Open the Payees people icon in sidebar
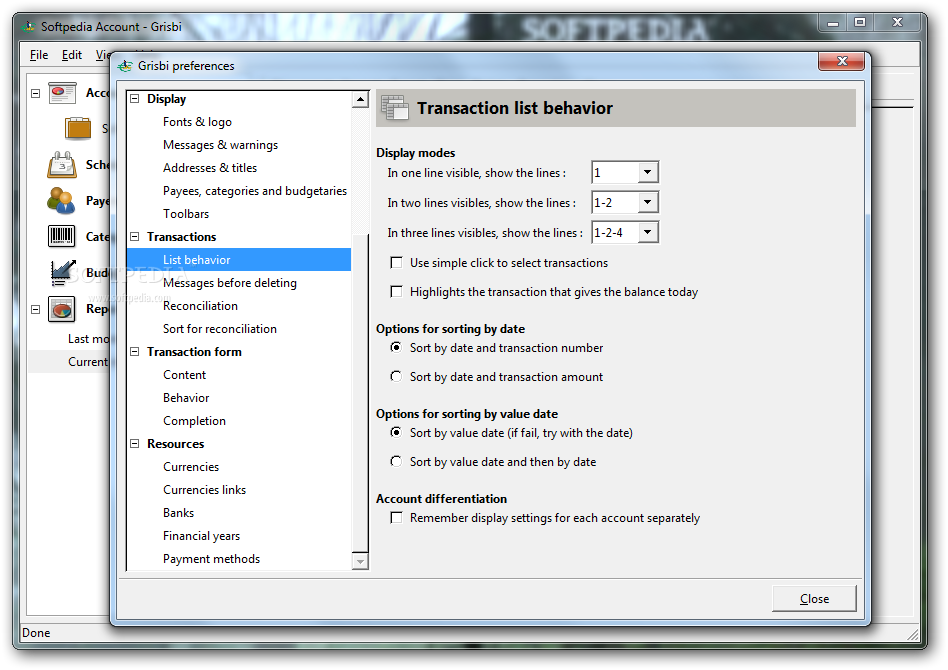Viewport: 948px width, 670px height. 61,201
